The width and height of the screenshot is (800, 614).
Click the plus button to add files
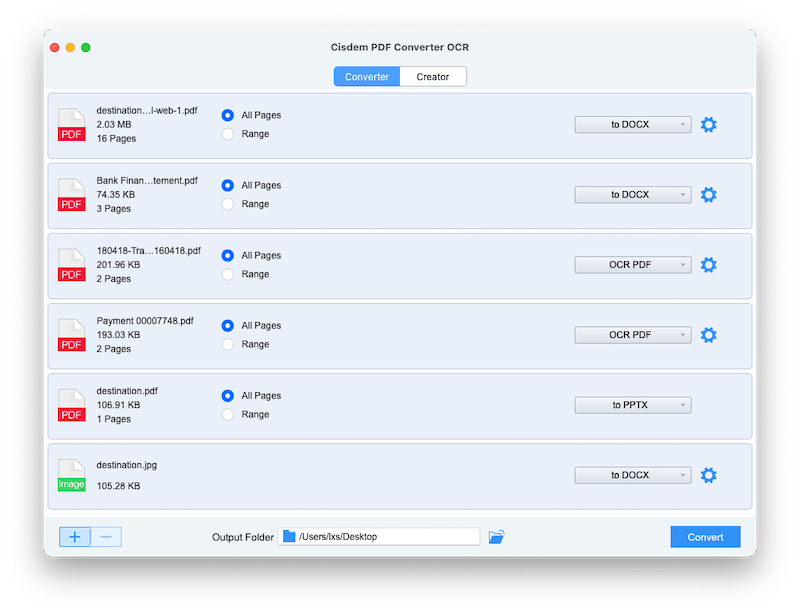click(74, 536)
